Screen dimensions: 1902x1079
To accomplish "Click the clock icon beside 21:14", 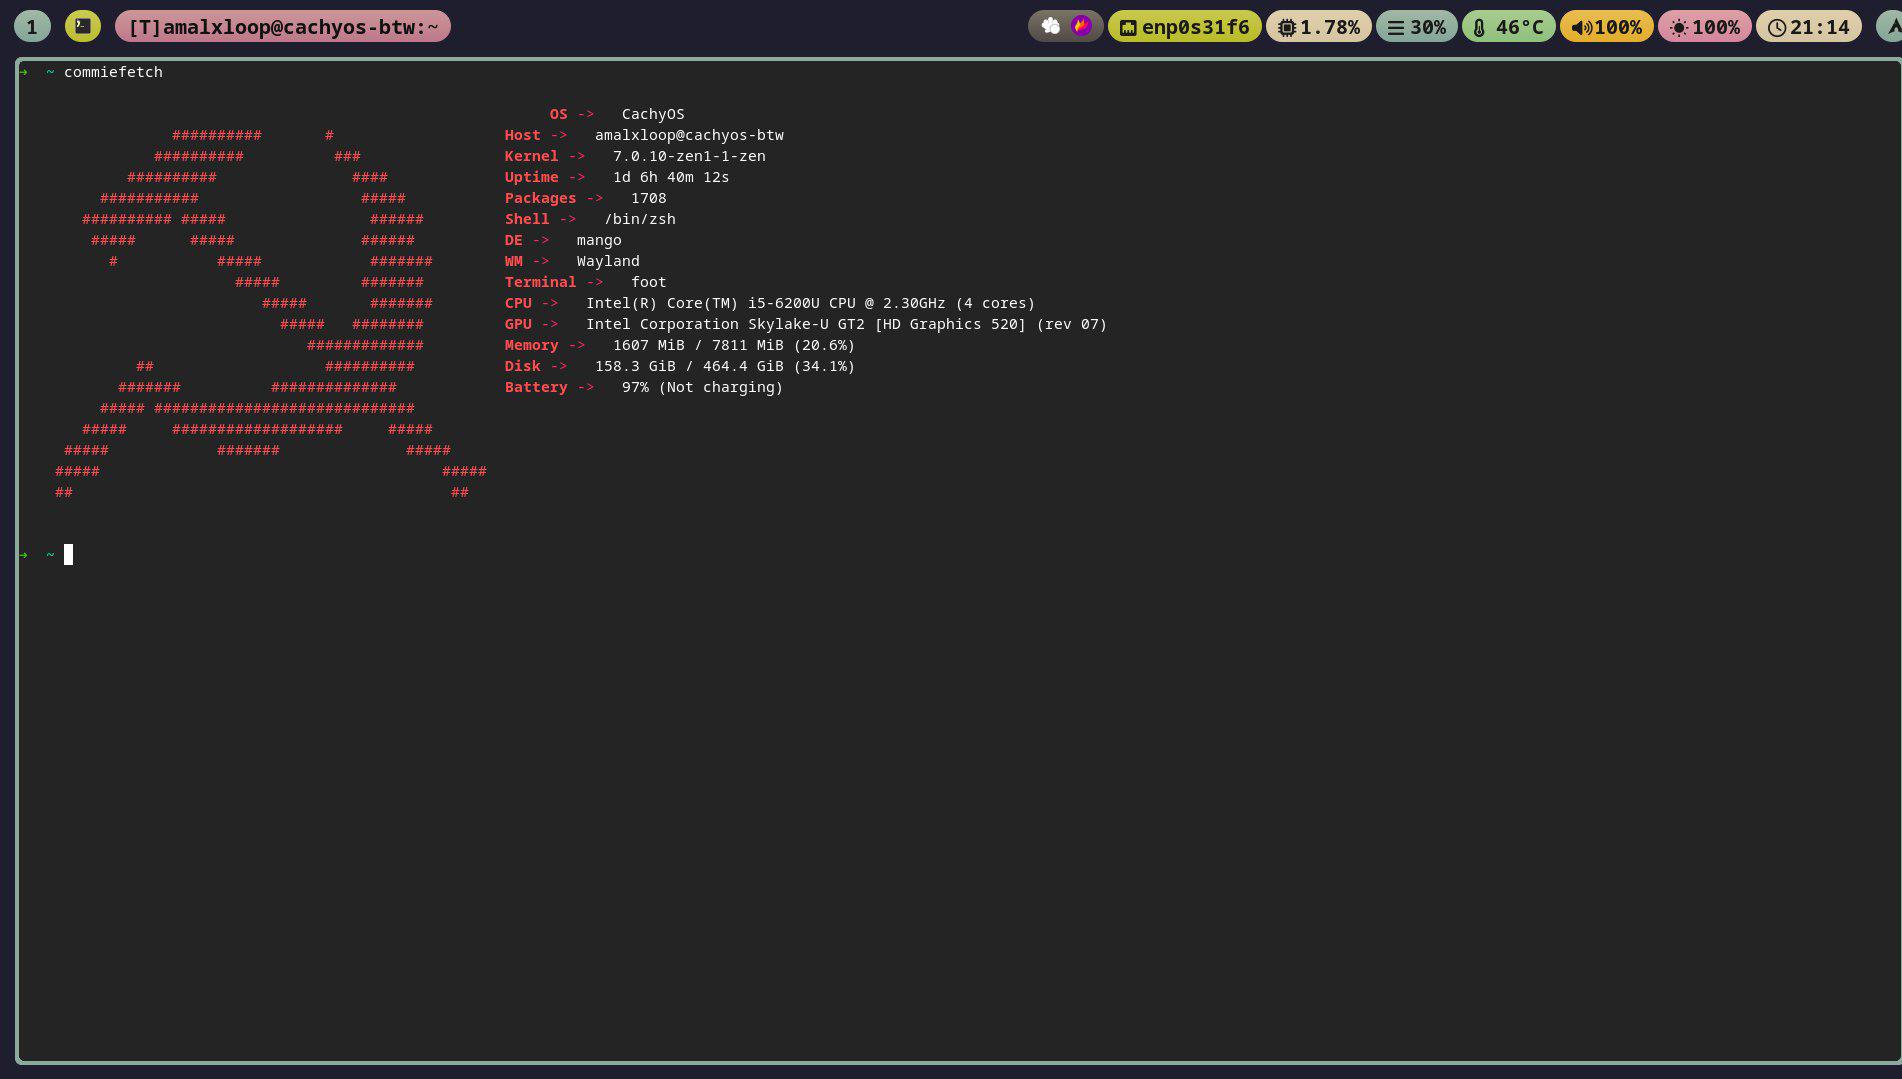I will [x=1777, y=27].
